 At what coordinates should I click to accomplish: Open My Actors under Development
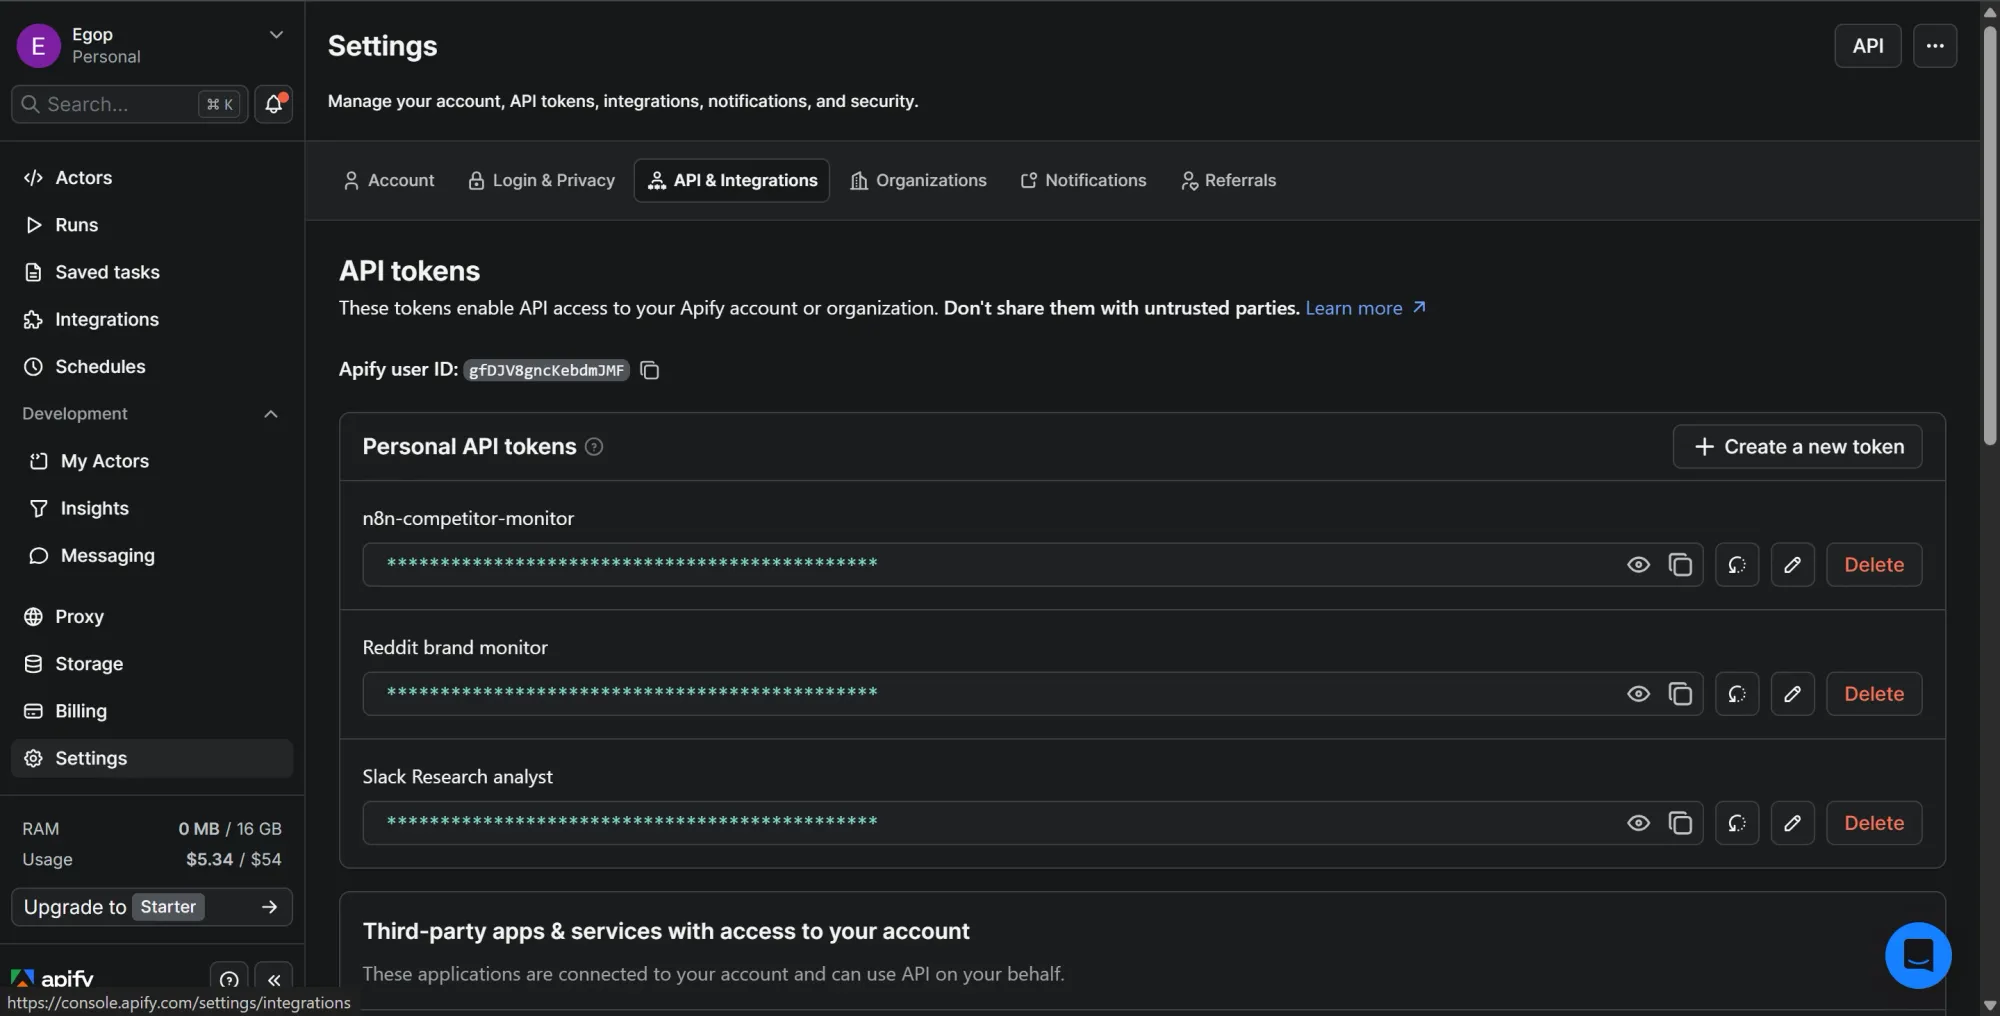coord(152,461)
